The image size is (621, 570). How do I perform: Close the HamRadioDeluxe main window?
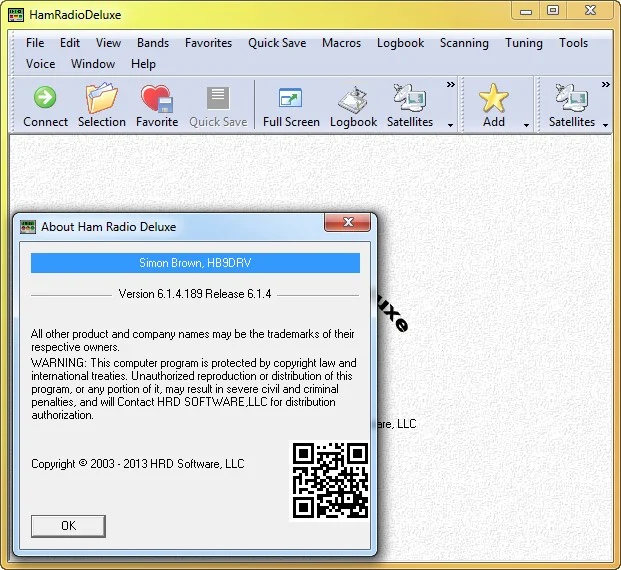point(590,11)
